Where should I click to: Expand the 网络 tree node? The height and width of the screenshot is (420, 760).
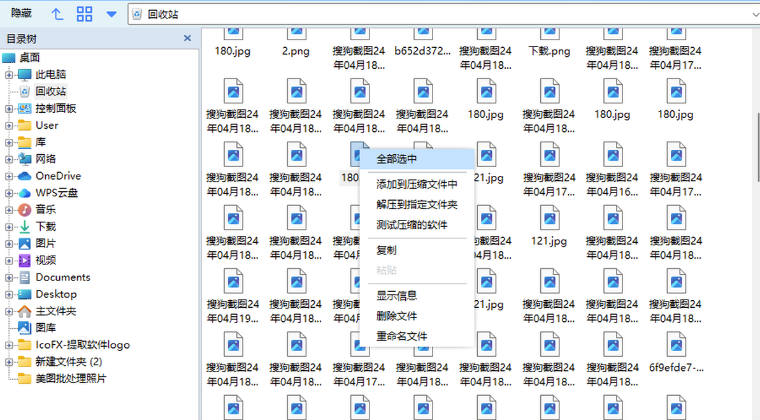pos(9,159)
